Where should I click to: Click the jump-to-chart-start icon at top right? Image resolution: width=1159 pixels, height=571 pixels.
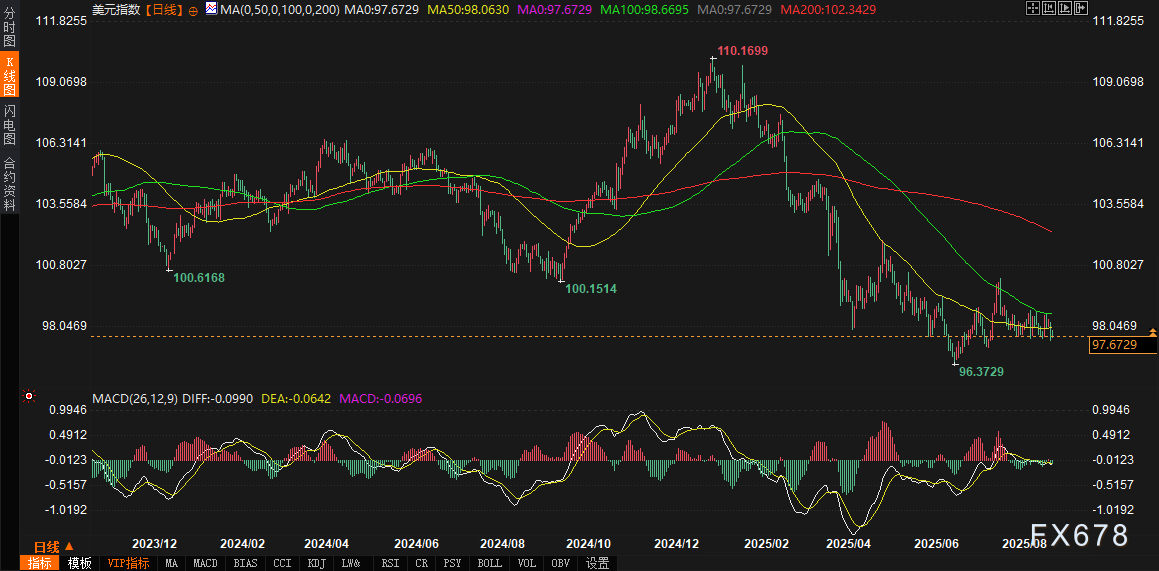point(1051,9)
